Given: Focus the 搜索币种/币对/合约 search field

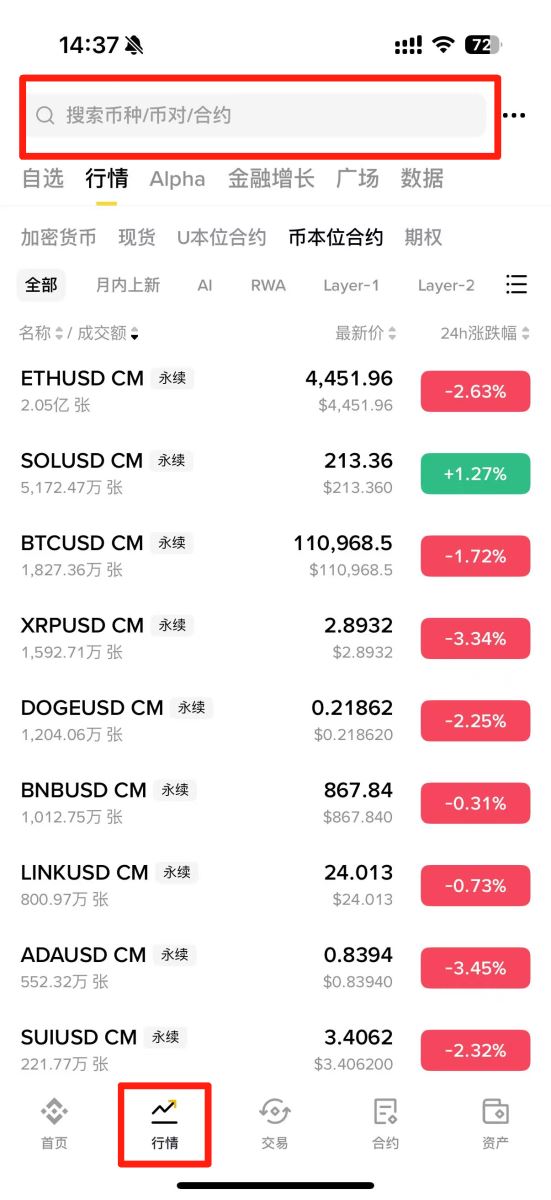Looking at the screenshot, I should [255, 116].
